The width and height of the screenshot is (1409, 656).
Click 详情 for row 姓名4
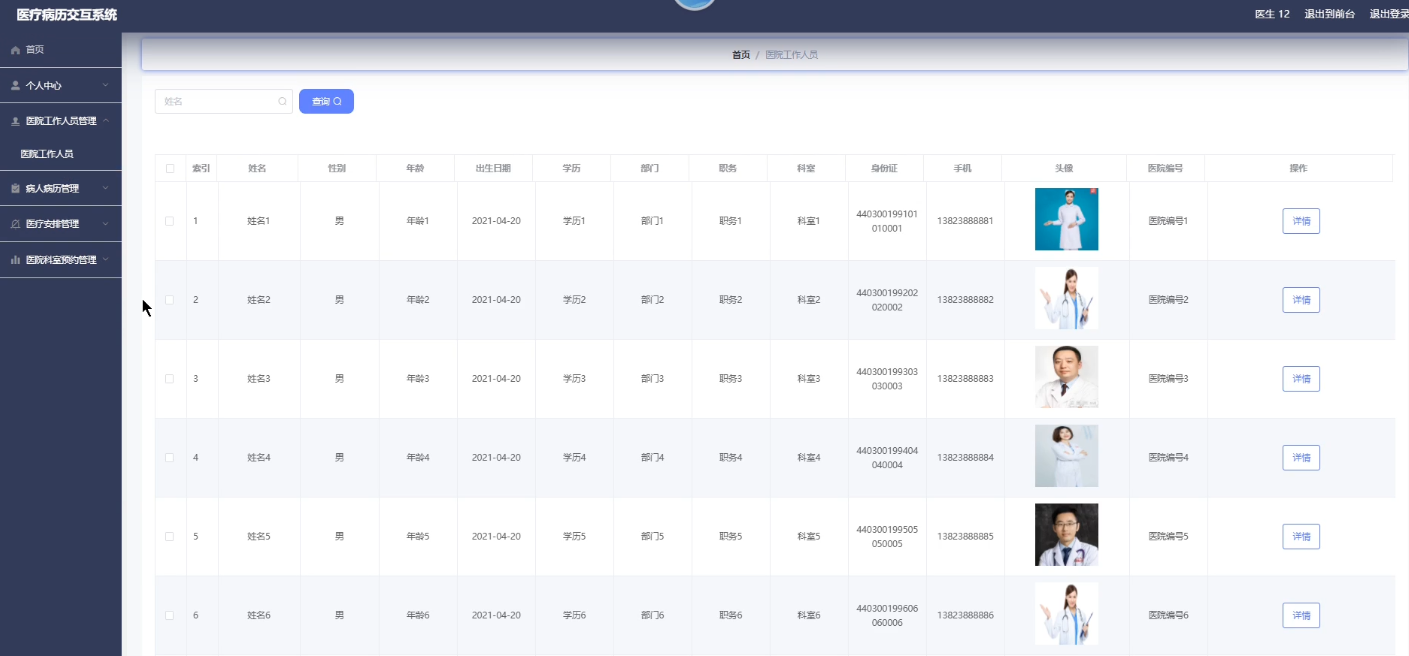(x=1301, y=458)
